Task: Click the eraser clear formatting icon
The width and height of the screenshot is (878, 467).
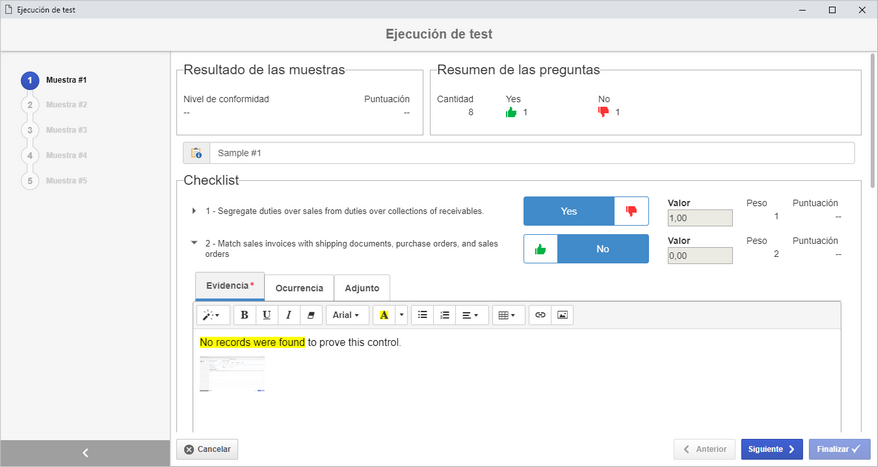Action: (x=311, y=315)
